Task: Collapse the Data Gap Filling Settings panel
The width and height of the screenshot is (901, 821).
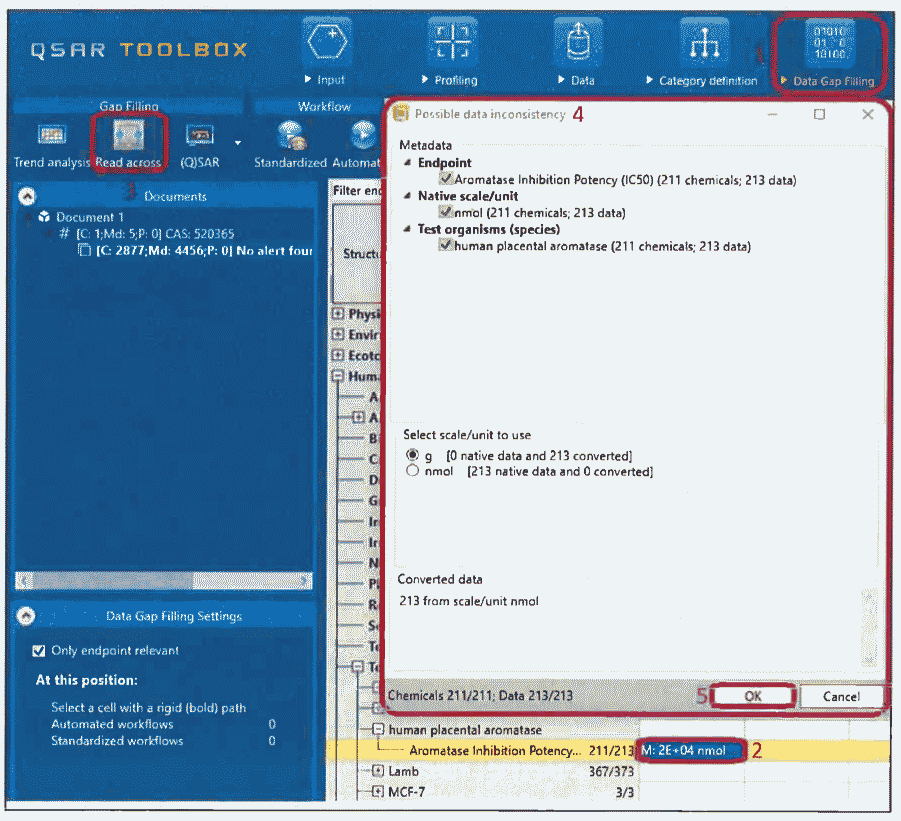Action: 28,616
